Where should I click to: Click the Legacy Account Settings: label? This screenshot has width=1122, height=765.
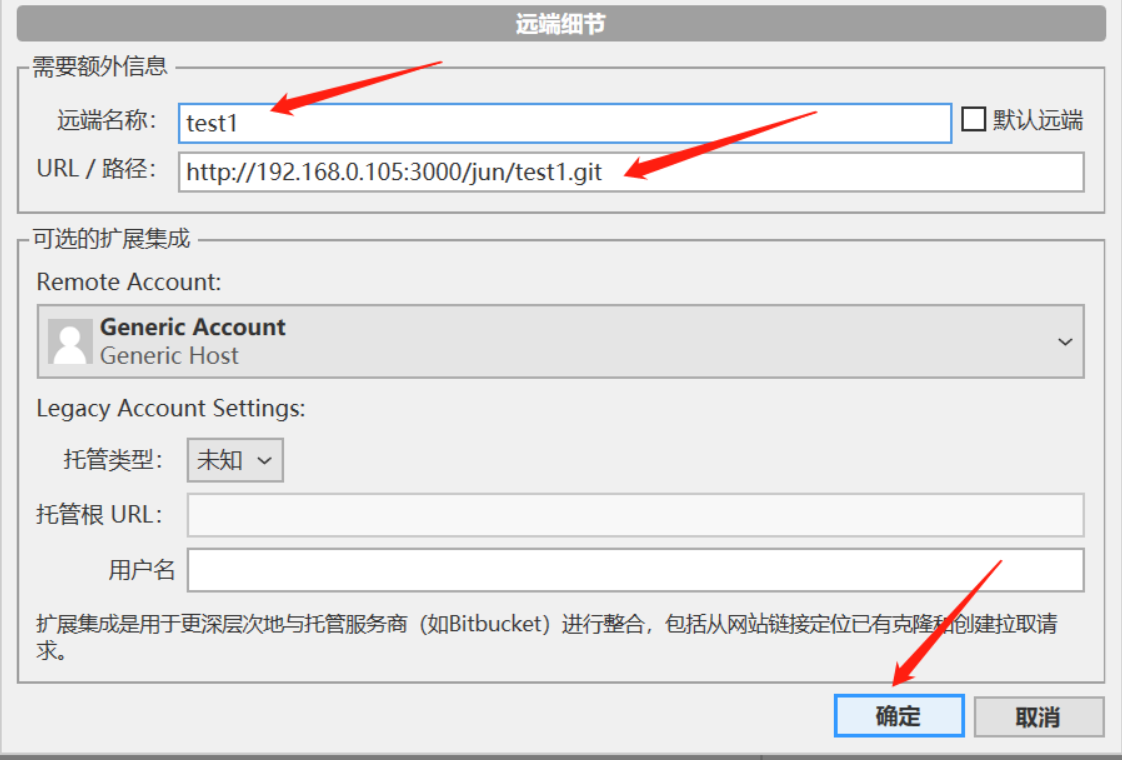coord(171,409)
